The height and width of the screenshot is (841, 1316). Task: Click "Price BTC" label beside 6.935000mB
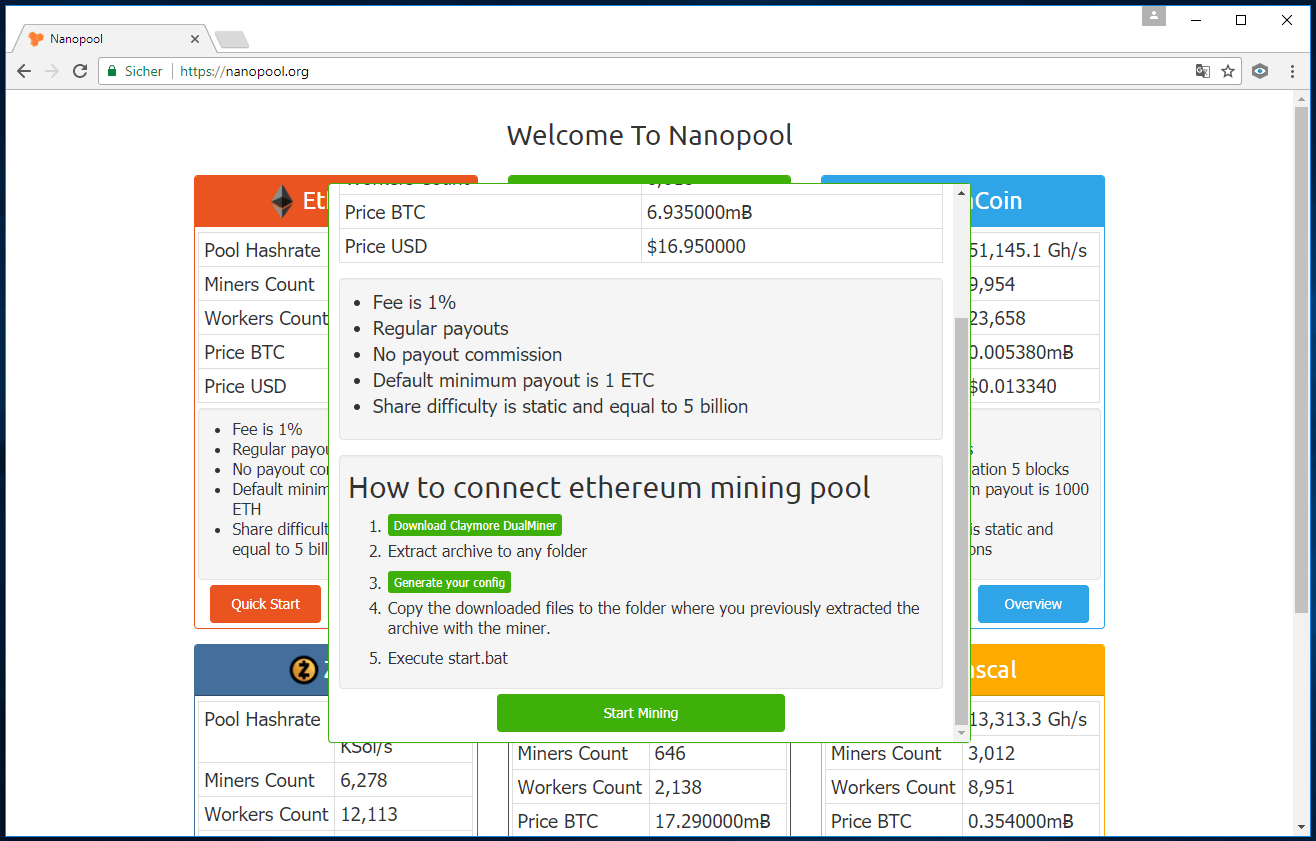(385, 212)
